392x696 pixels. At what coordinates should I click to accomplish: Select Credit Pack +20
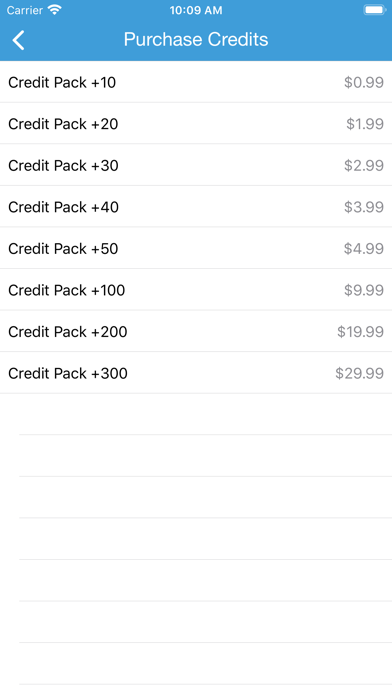(x=196, y=124)
